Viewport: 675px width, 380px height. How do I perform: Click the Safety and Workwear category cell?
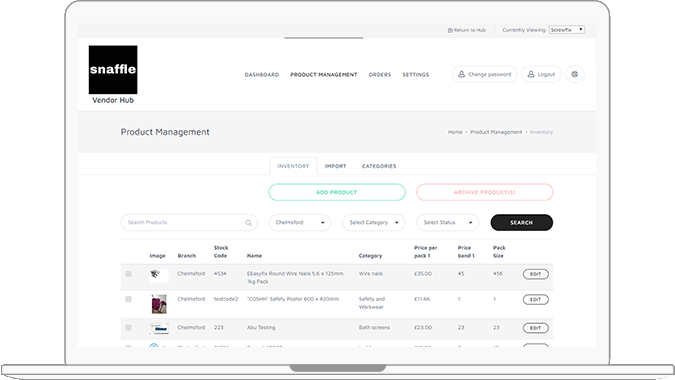pos(372,303)
